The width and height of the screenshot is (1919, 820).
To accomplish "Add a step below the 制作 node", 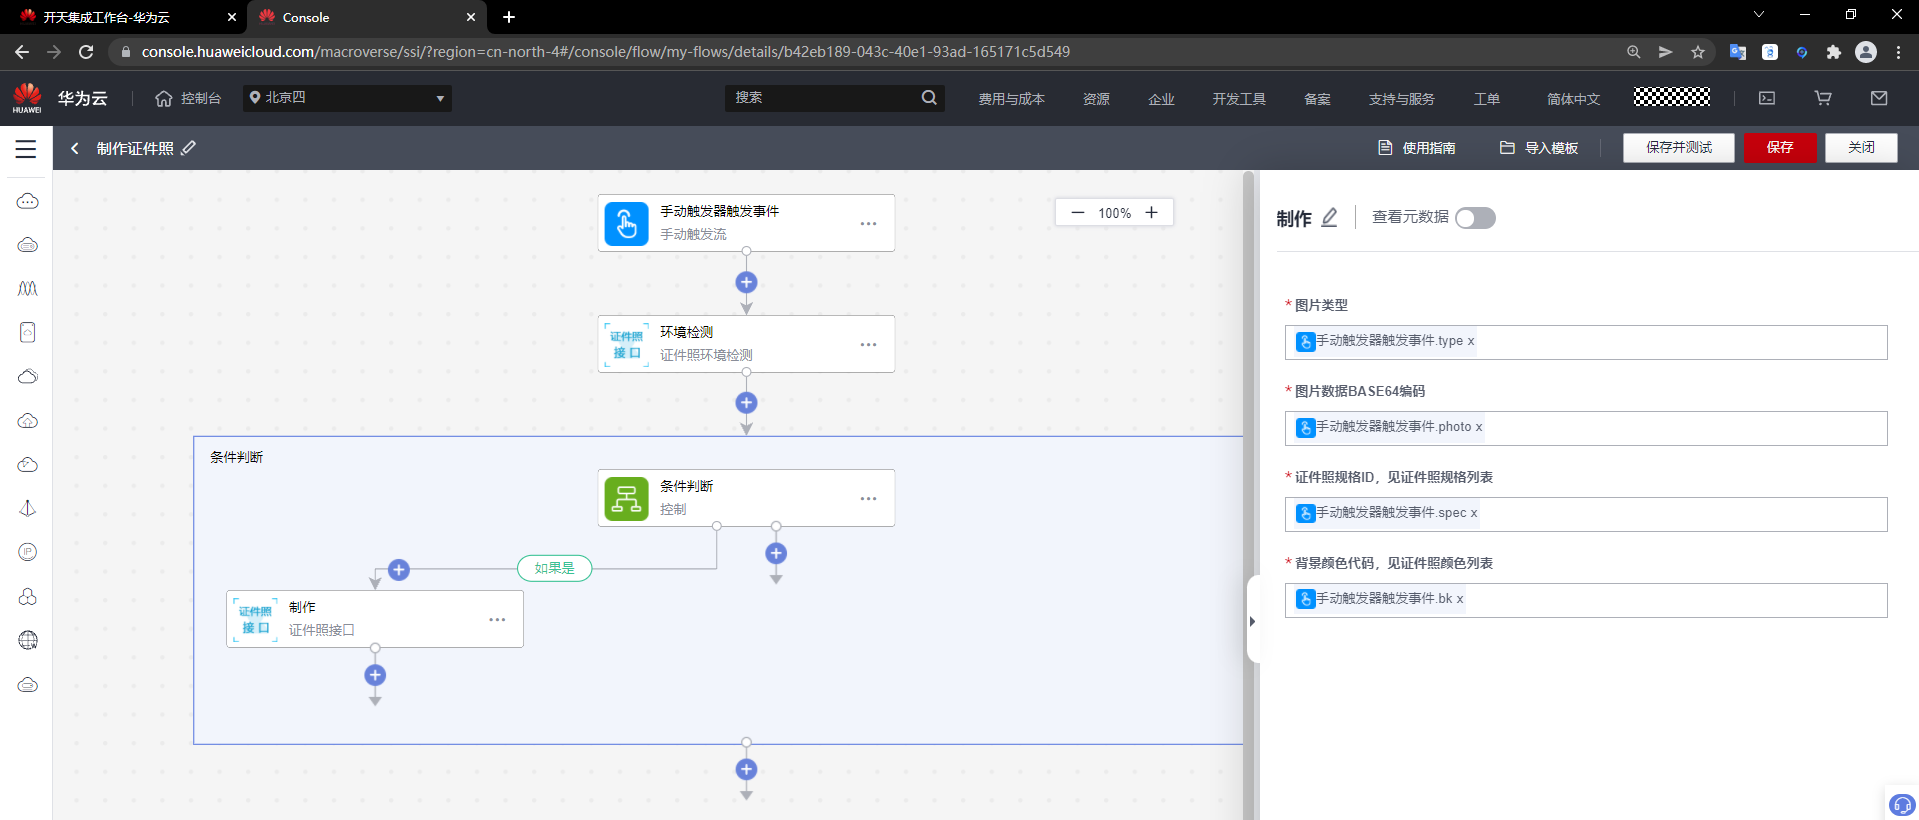I will (375, 675).
